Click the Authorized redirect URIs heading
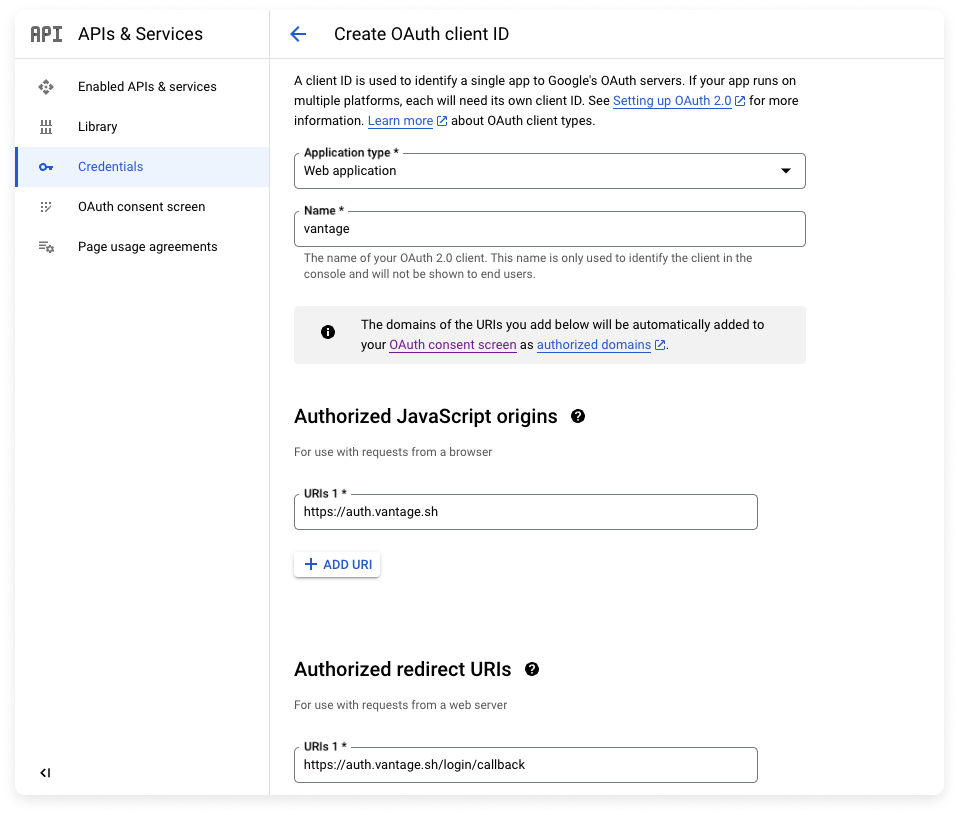The width and height of the screenshot is (959, 815). click(x=402, y=669)
